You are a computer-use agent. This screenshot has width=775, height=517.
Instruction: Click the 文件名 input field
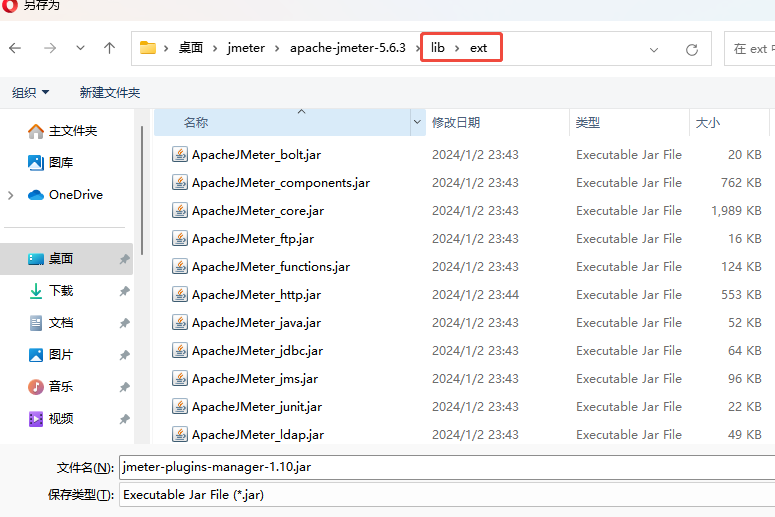pos(447,467)
